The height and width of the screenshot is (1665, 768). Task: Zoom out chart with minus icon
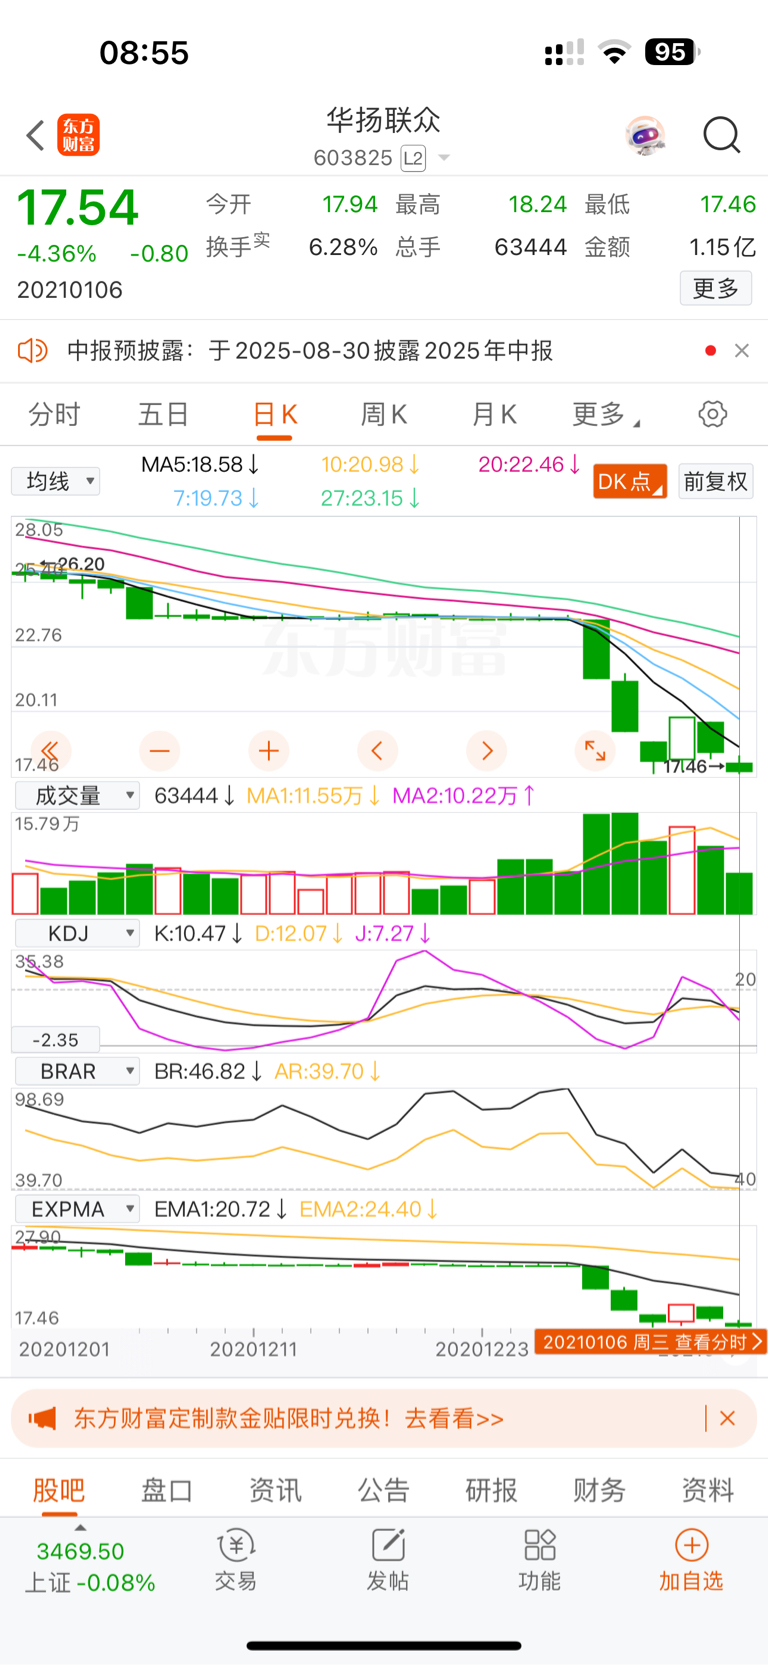coord(160,750)
